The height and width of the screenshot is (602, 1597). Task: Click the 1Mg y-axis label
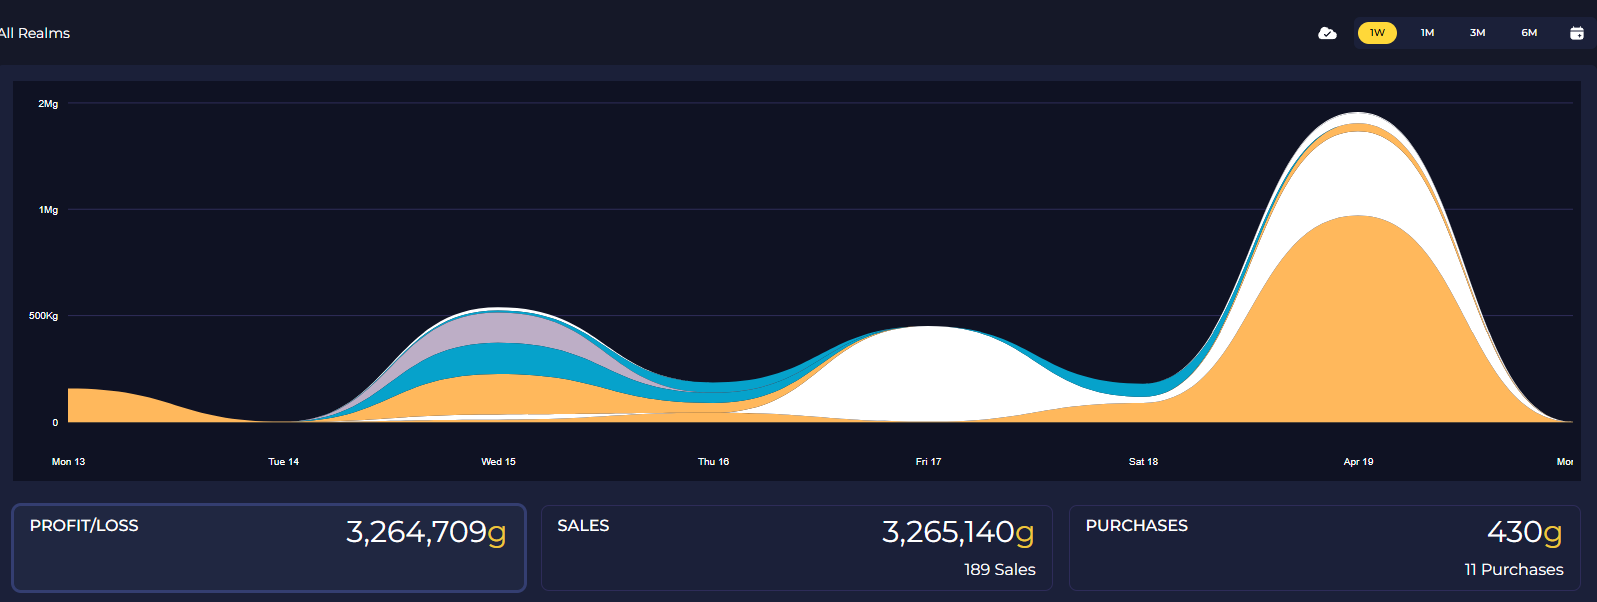pos(48,210)
